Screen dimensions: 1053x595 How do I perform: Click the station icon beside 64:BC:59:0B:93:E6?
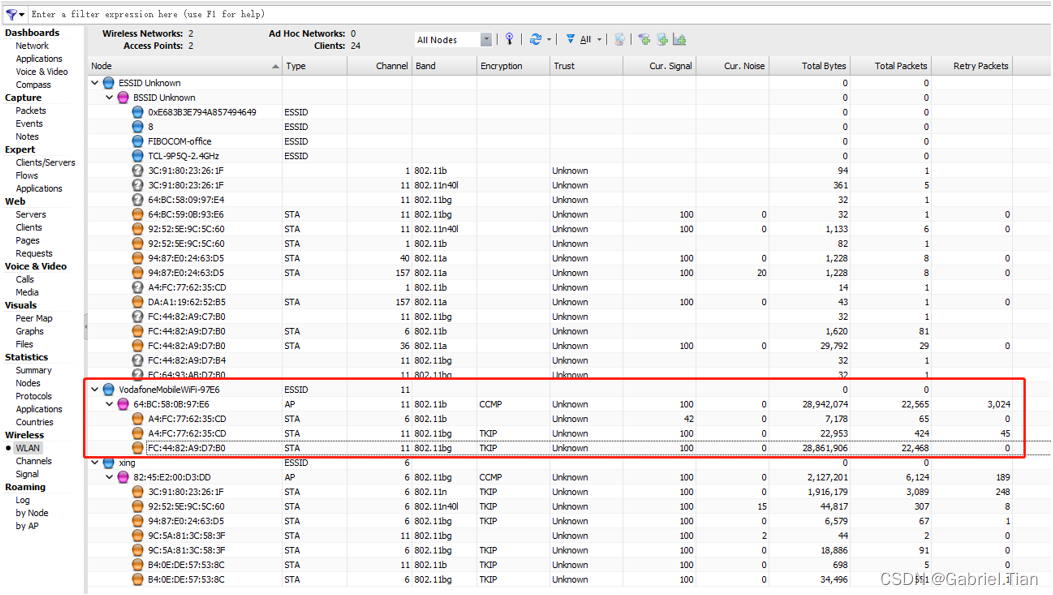(x=138, y=215)
